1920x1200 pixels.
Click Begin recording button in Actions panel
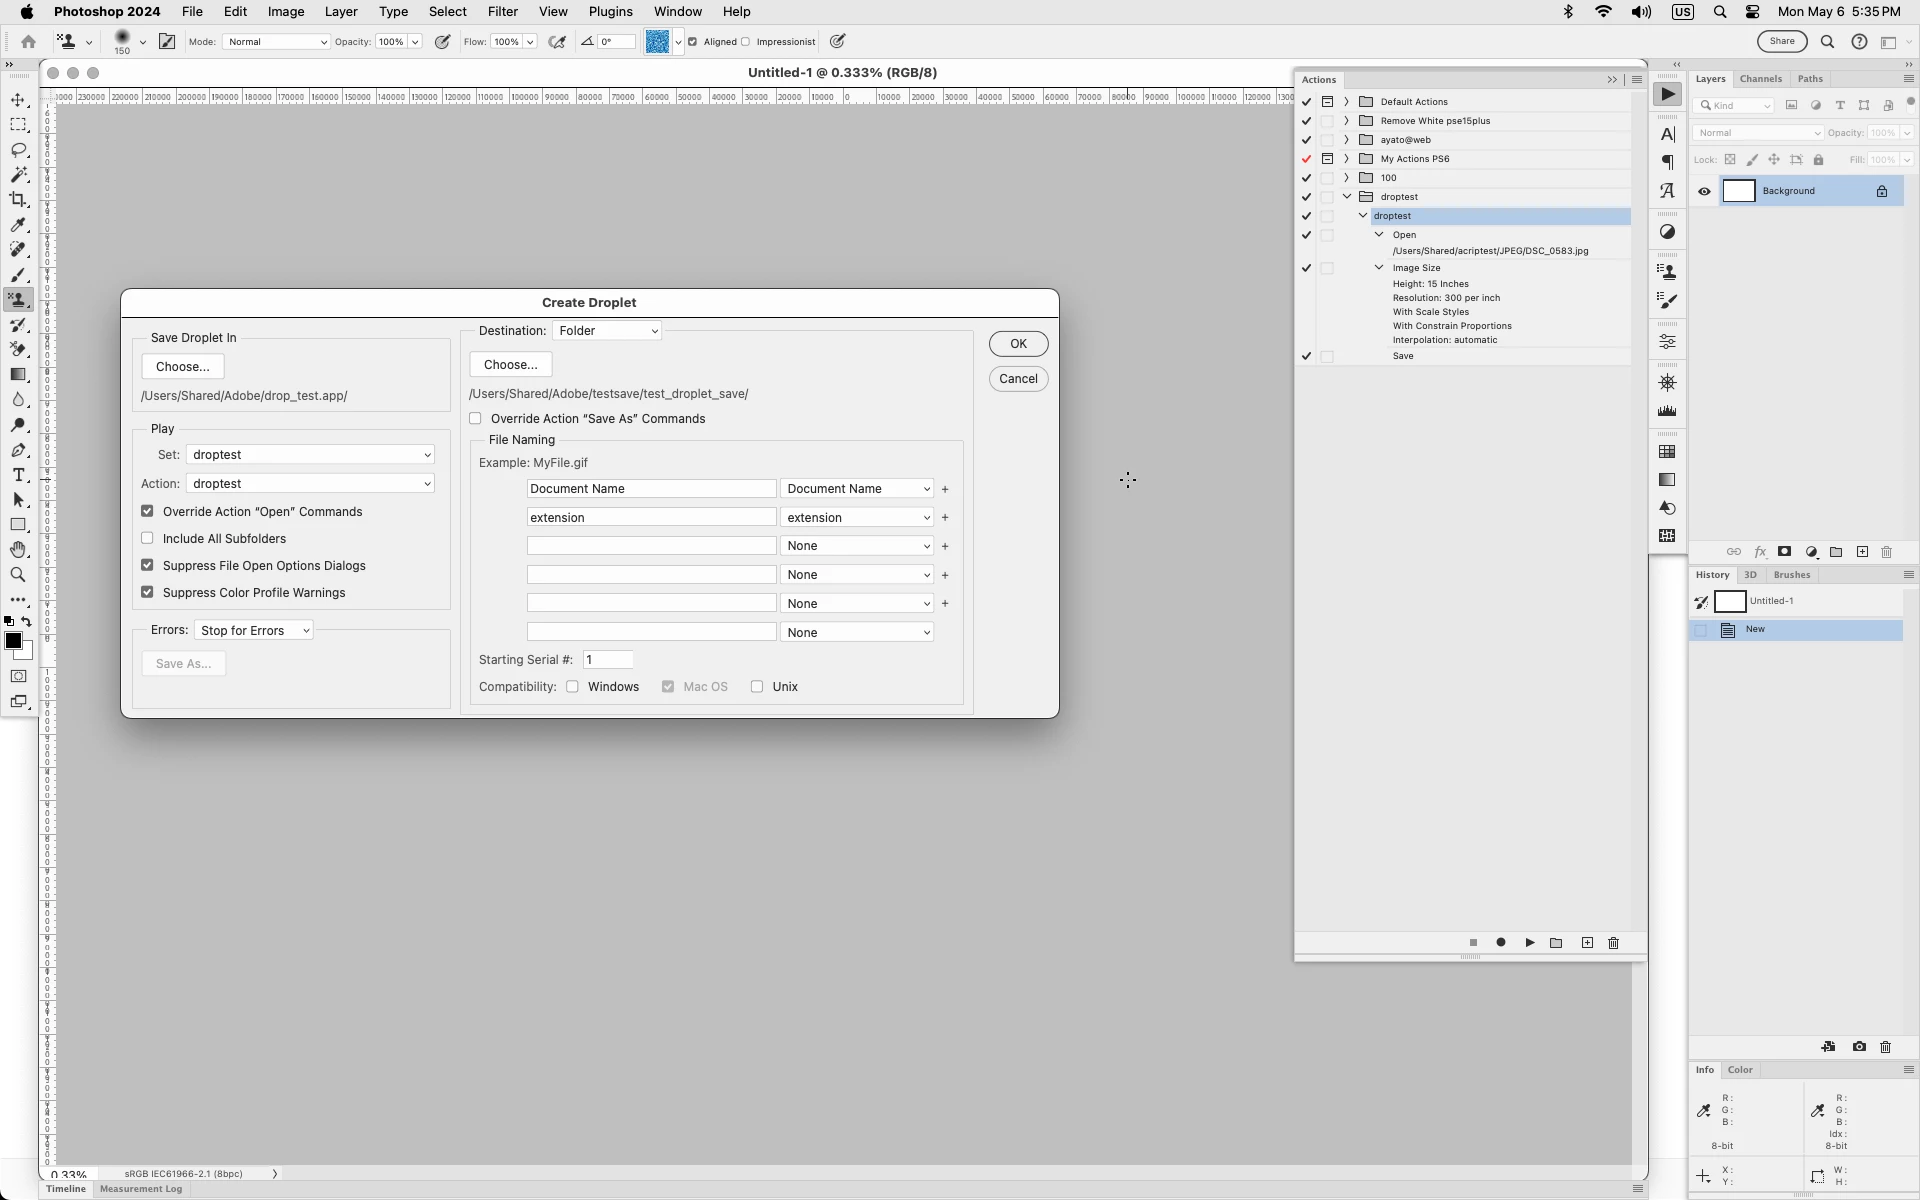click(x=1500, y=943)
